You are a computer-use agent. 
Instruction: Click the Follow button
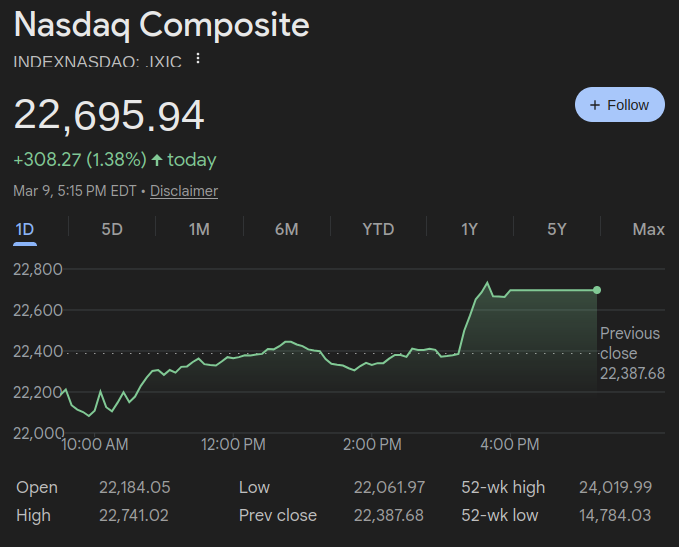pos(619,105)
